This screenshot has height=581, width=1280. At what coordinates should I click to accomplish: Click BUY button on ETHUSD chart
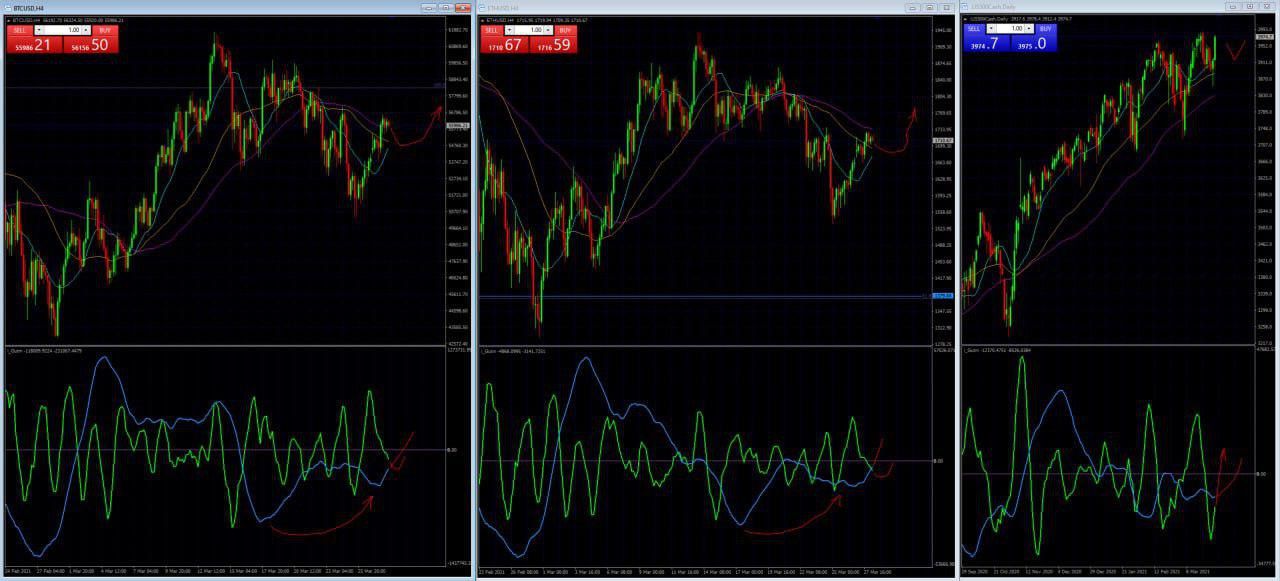coord(565,30)
